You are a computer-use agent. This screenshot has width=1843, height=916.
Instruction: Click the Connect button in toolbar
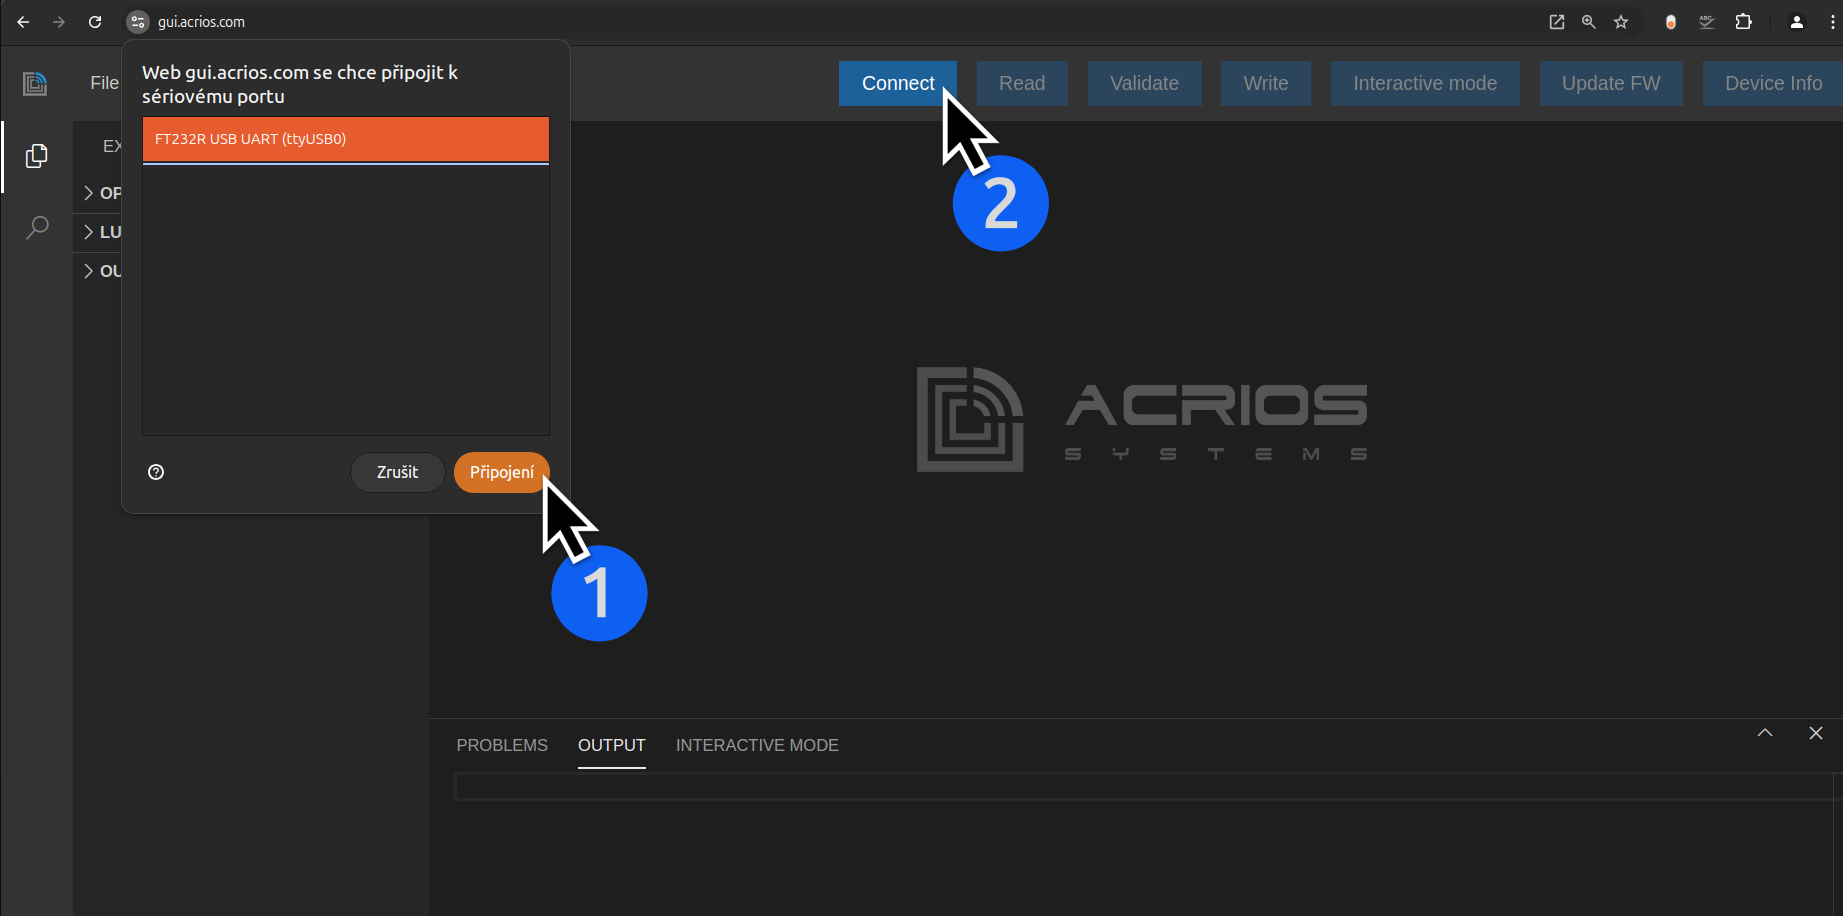click(x=897, y=83)
